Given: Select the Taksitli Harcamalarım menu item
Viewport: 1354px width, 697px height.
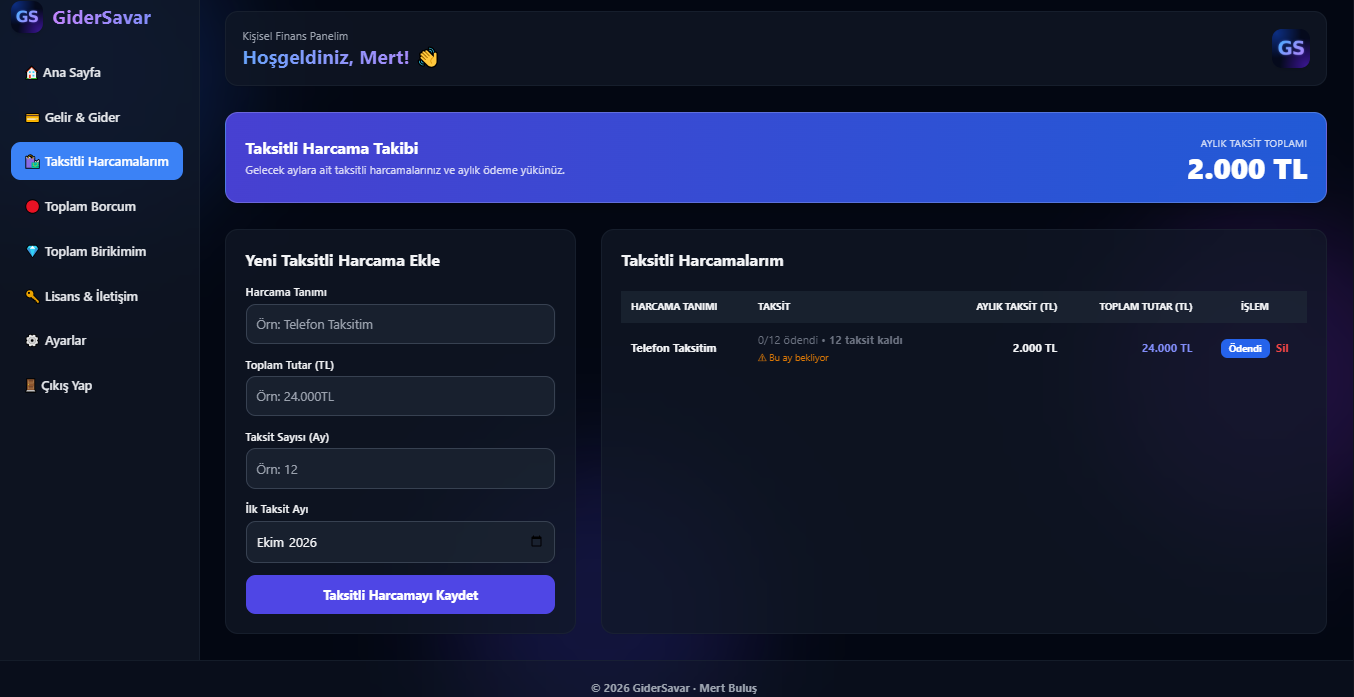Looking at the screenshot, I should (x=97, y=161).
